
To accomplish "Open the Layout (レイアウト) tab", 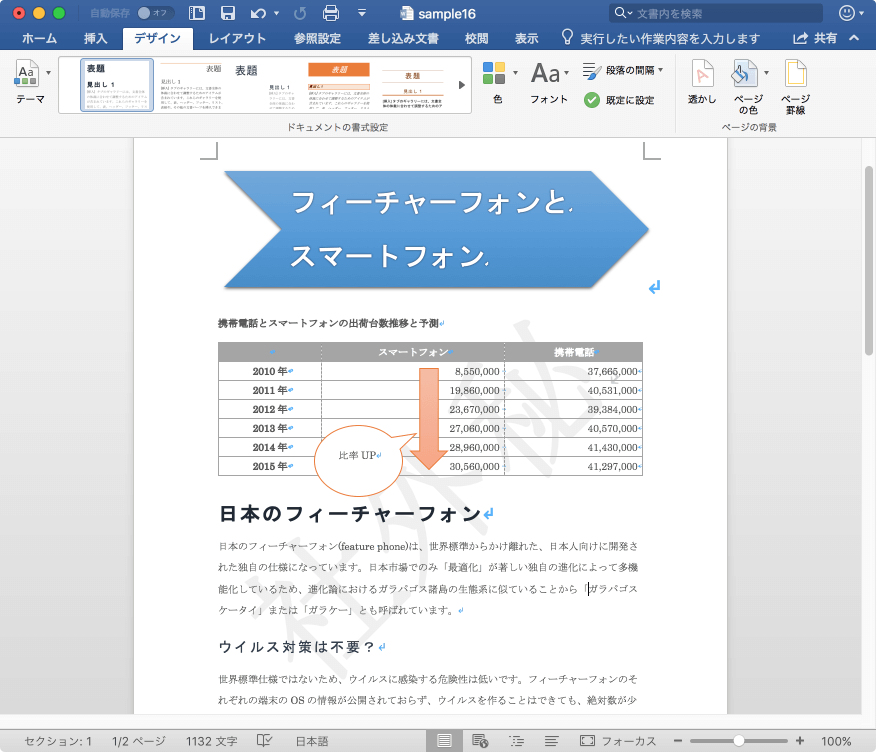I will coord(237,38).
